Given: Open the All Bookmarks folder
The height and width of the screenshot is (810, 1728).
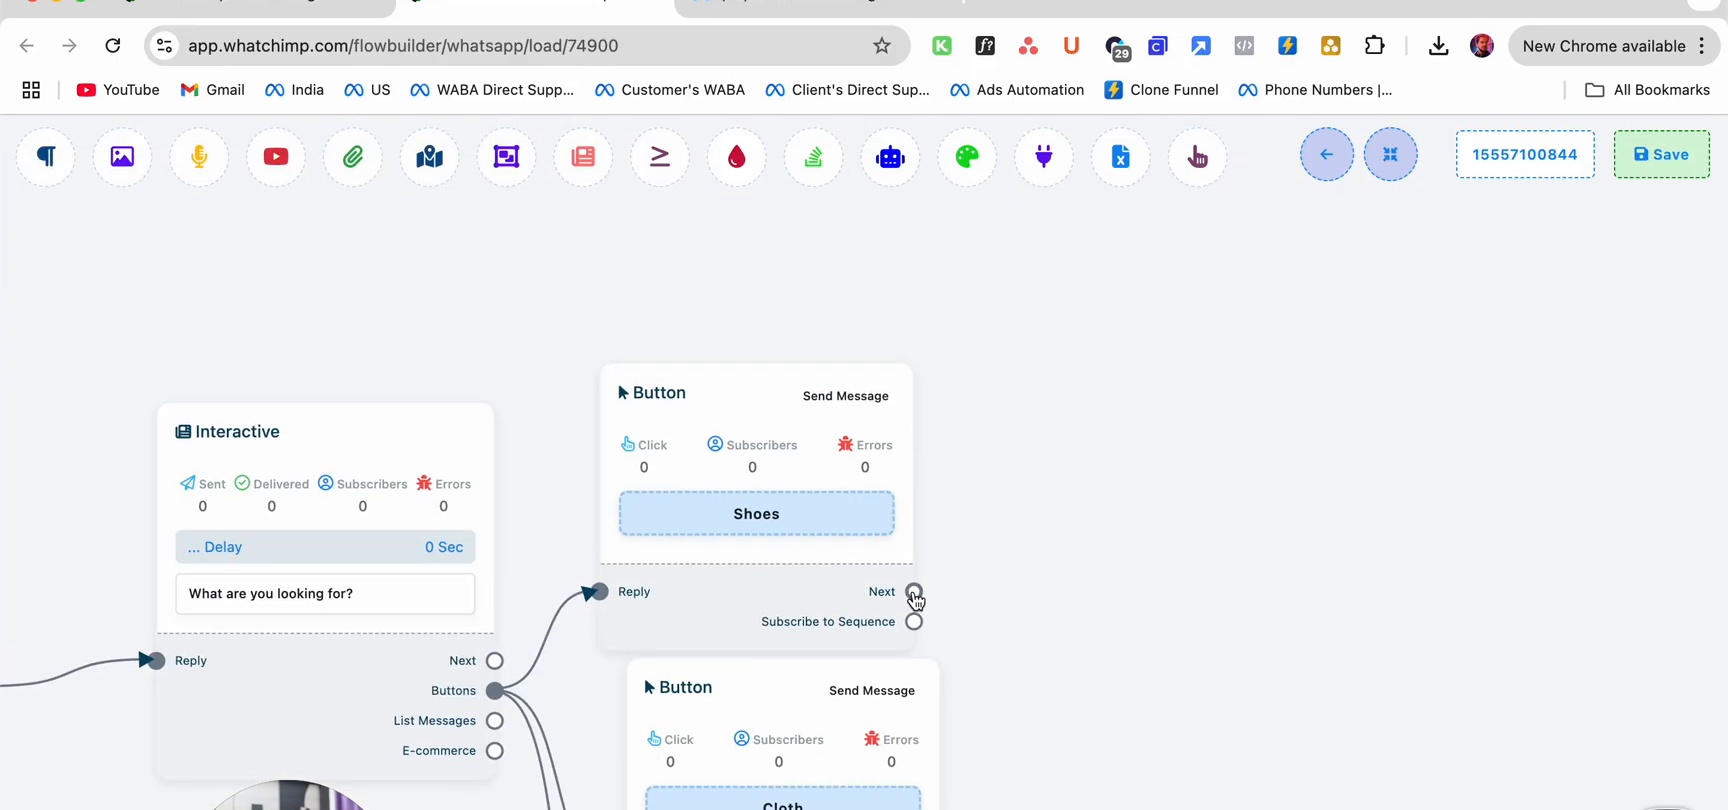Looking at the screenshot, I should click(x=1648, y=90).
